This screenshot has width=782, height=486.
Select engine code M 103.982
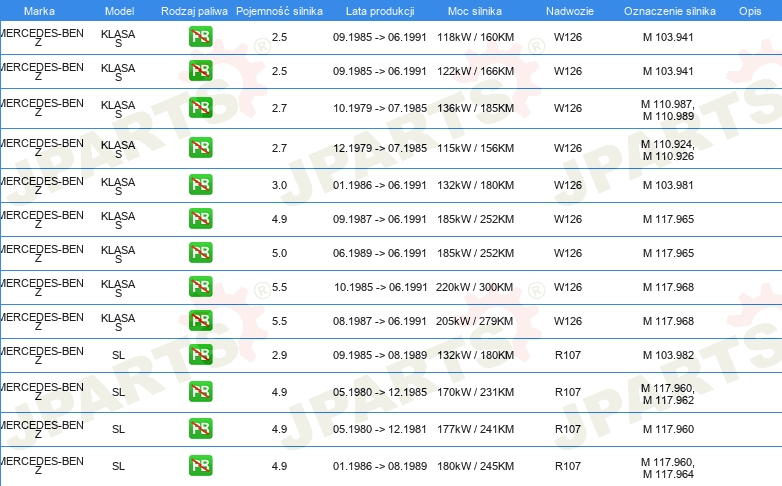coord(668,355)
